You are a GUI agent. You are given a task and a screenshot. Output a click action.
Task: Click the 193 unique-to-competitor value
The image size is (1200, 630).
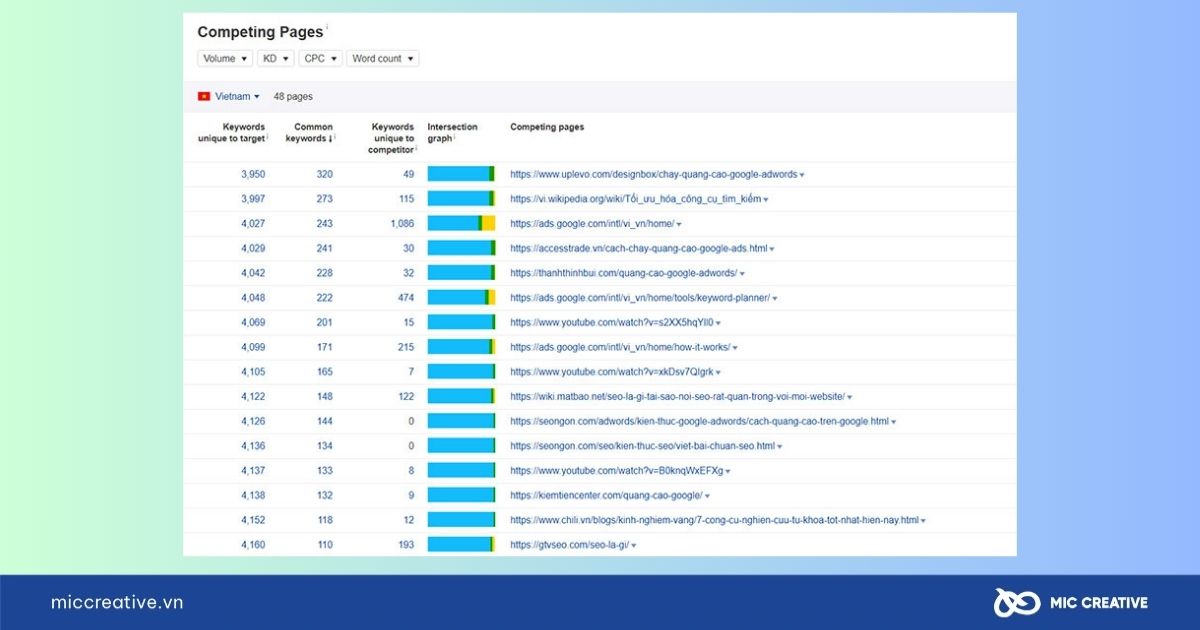click(405, 544)
